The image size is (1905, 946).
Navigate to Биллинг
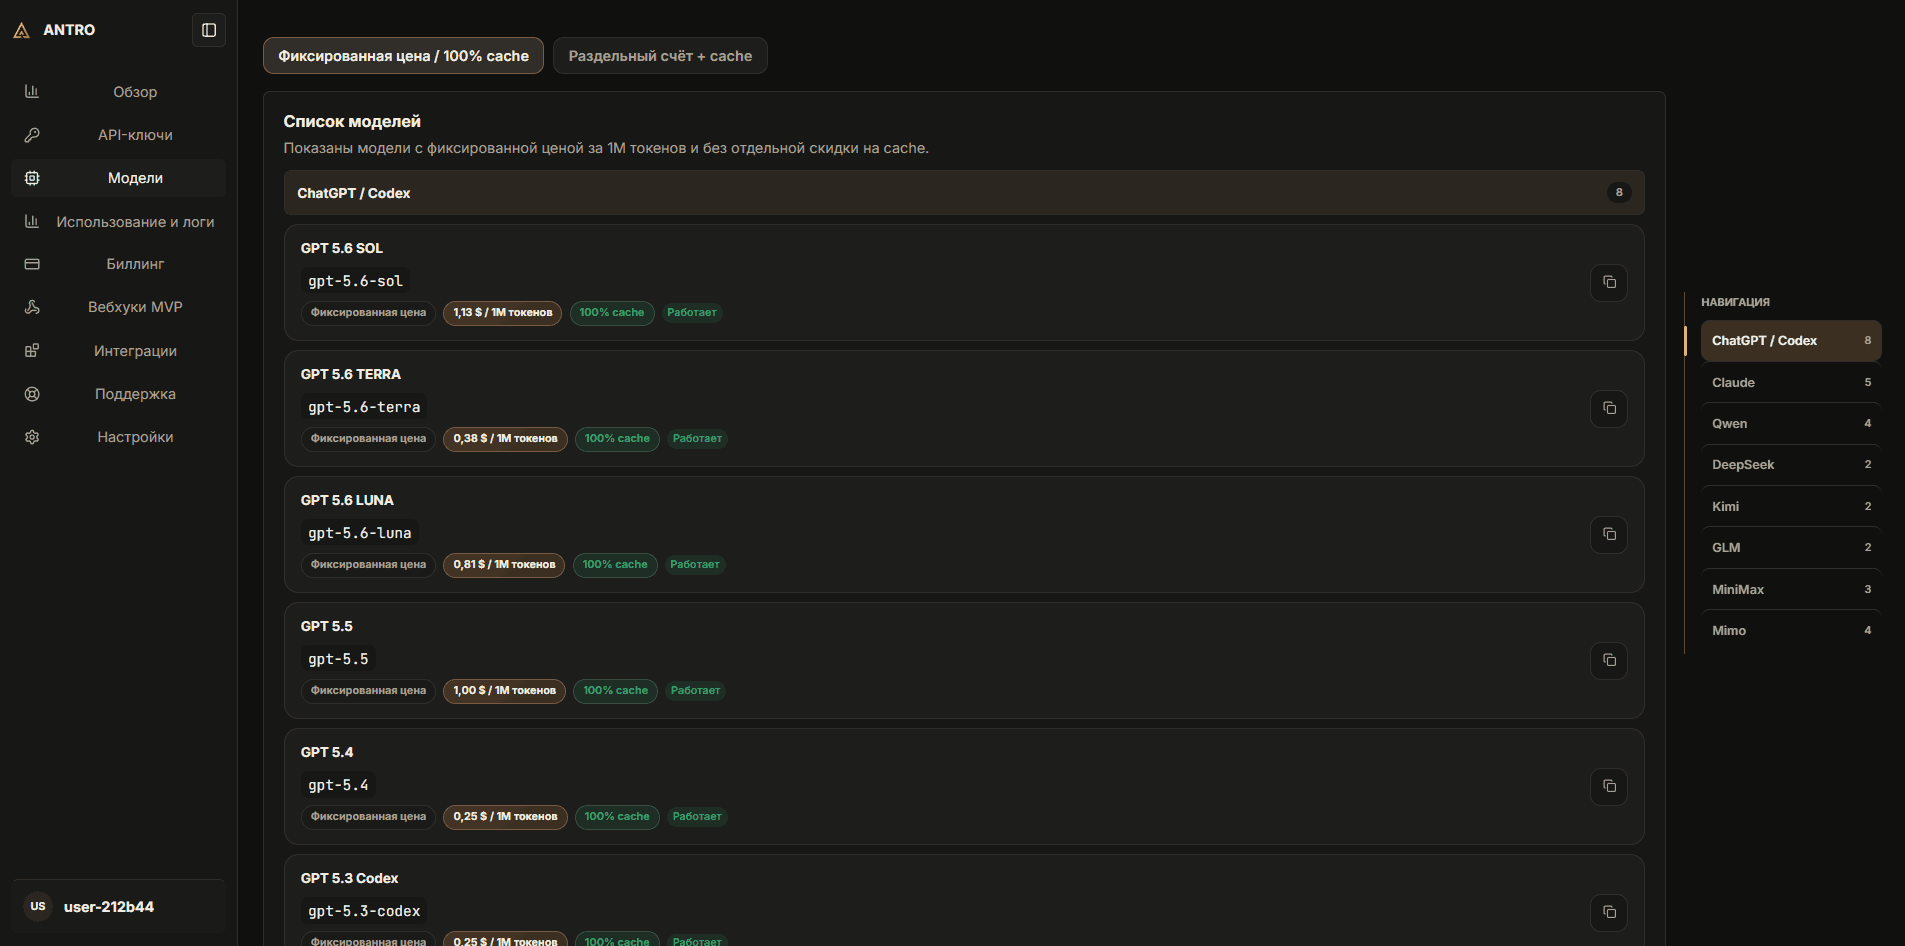click(x=118, y=264)
